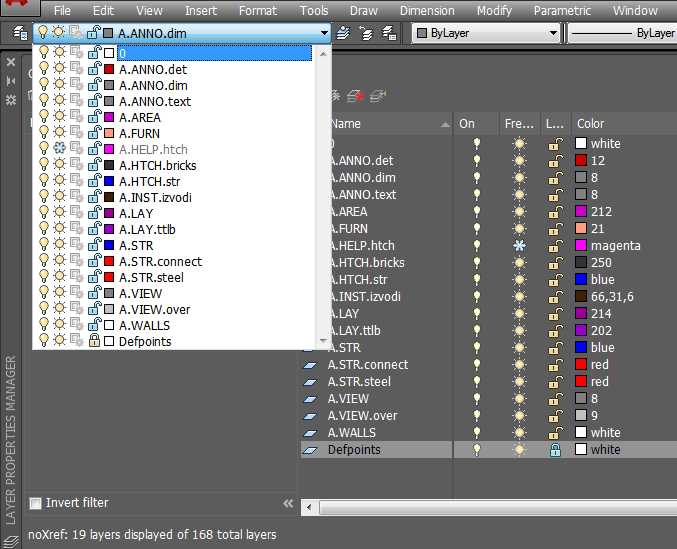The image size is (677, 549).
Task: Click the New Layer Frozen VP icon
Action: [x=335, y=96]
